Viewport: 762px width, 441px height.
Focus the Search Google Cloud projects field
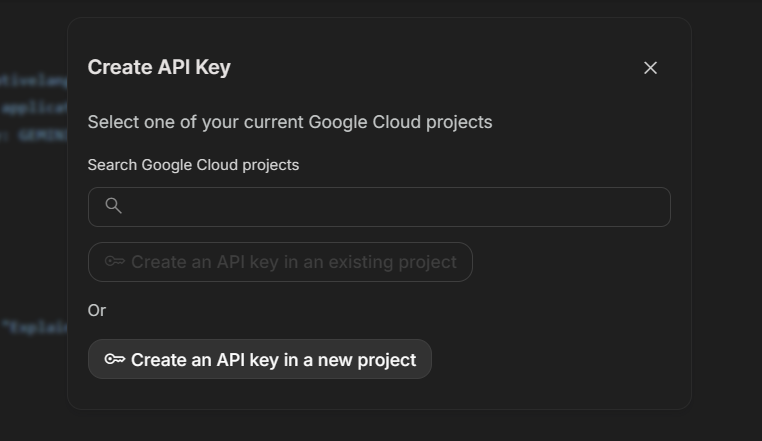click(379, 207)
